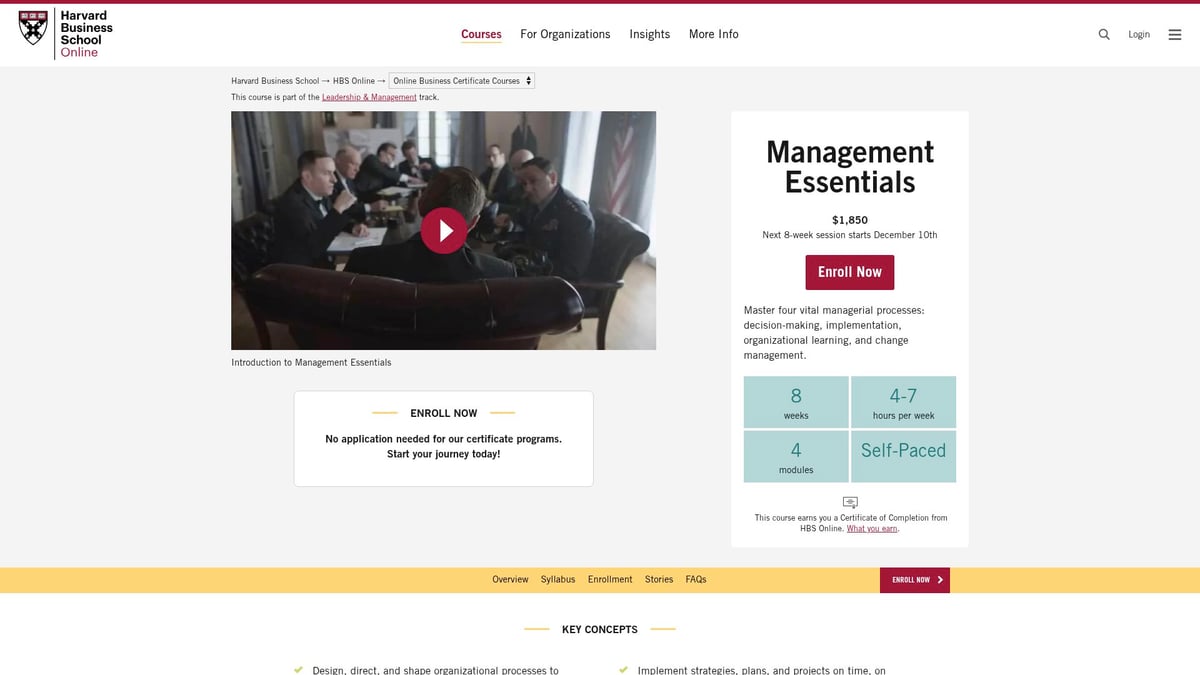Jump to the Syllabus section

tap(558, 580)
